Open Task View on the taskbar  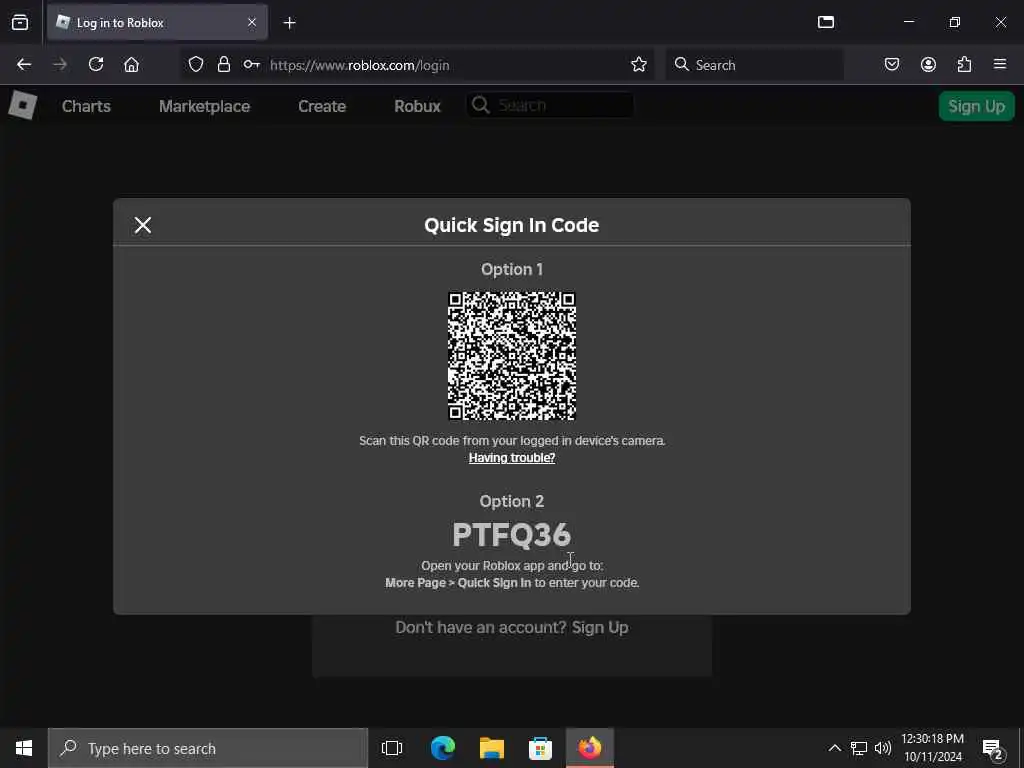(392, 748)
